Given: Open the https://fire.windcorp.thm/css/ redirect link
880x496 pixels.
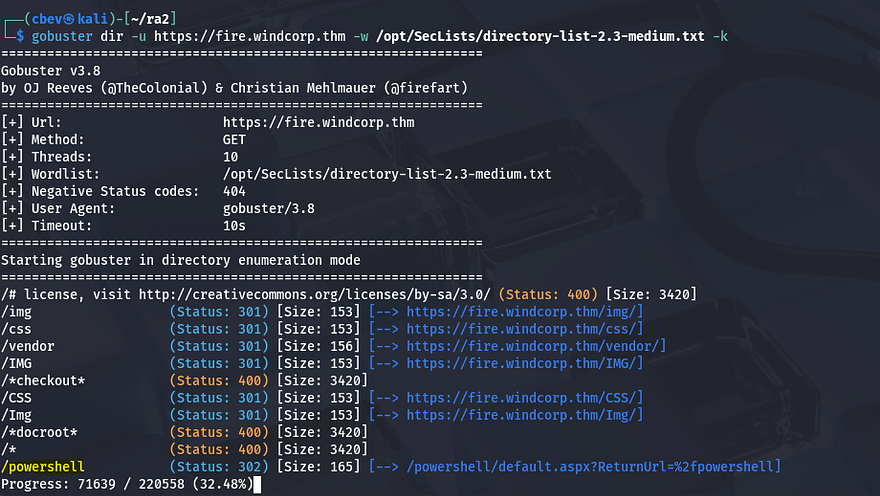Looking at the screenshot, I should pyautogui.click(x=524, y=329).
